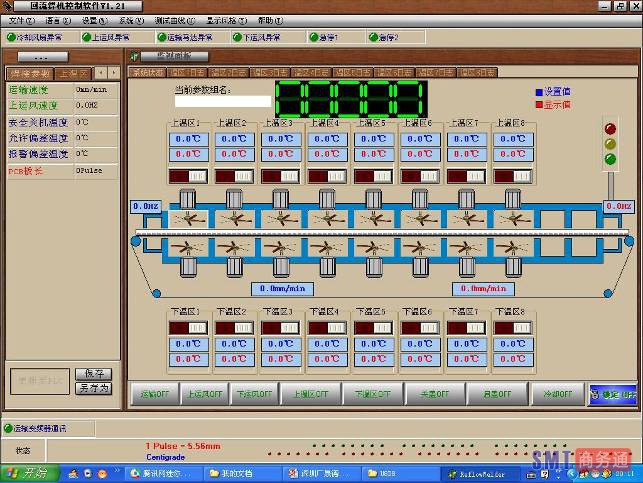This screenshot has width=643, height=483.
Task: Click the 运输OFF button
Action: (x=153, y=394)
